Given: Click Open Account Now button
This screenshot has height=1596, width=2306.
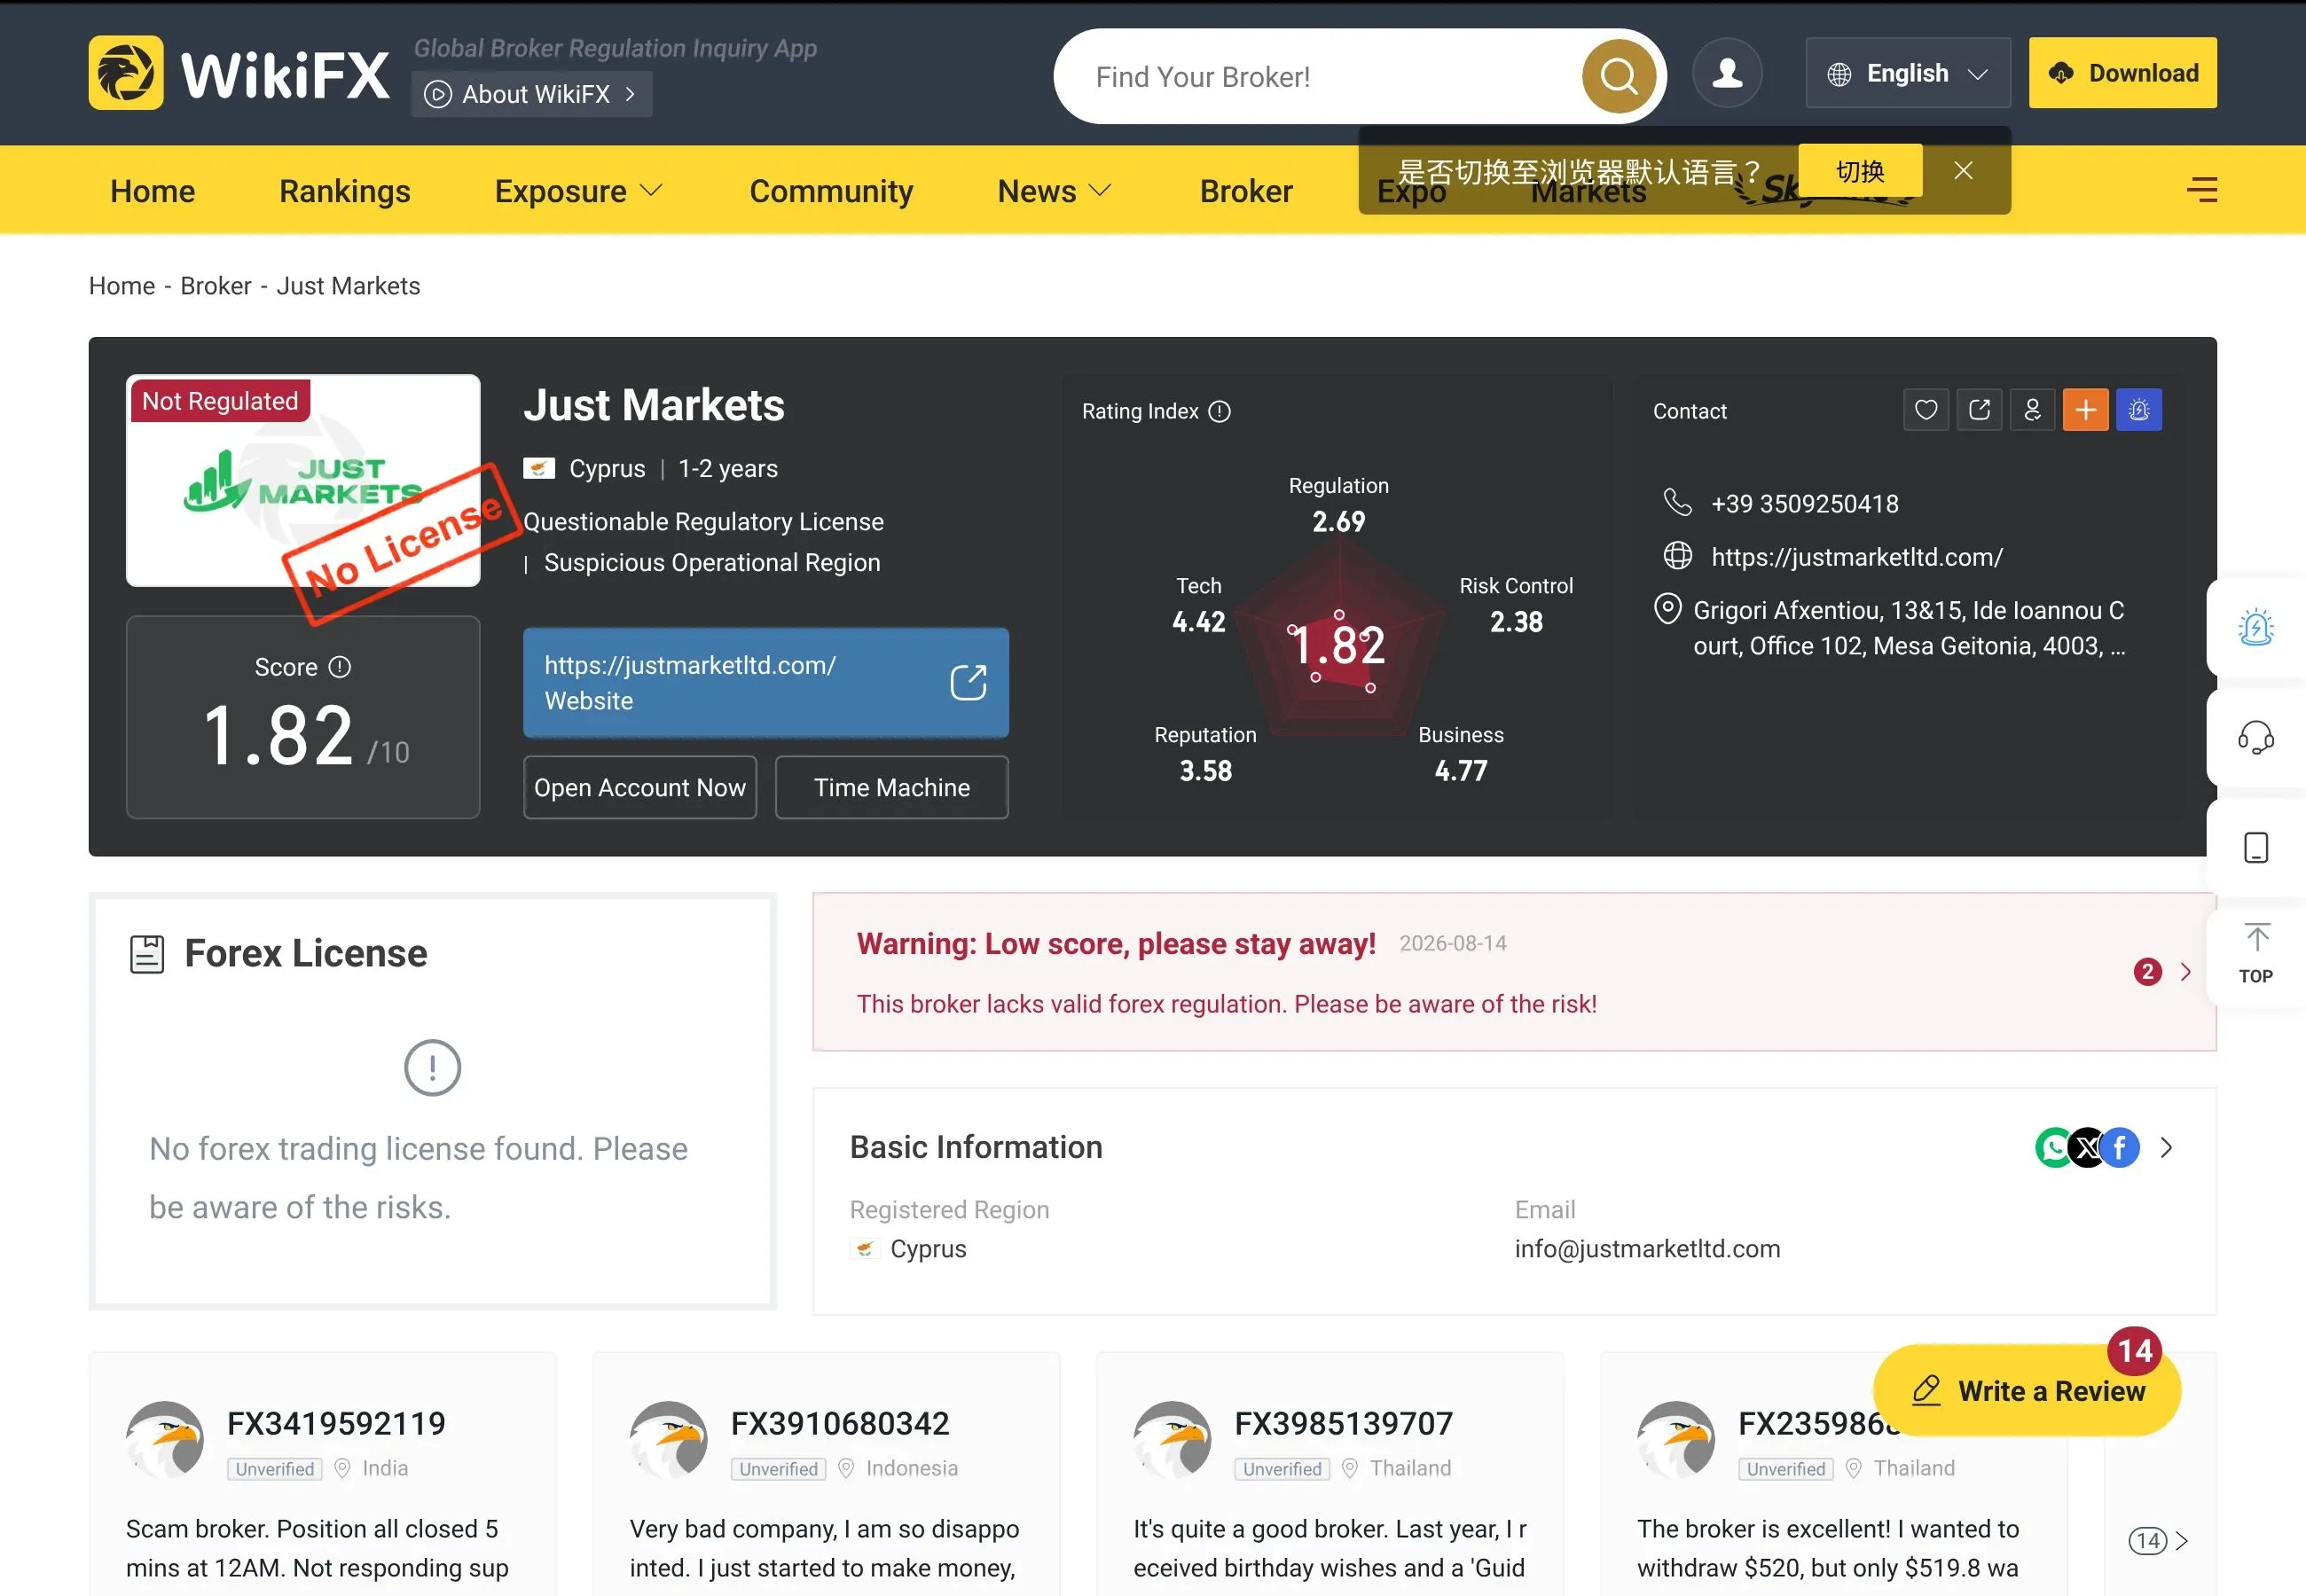Looking at the screenshot, I should click(x=640, y=788).
